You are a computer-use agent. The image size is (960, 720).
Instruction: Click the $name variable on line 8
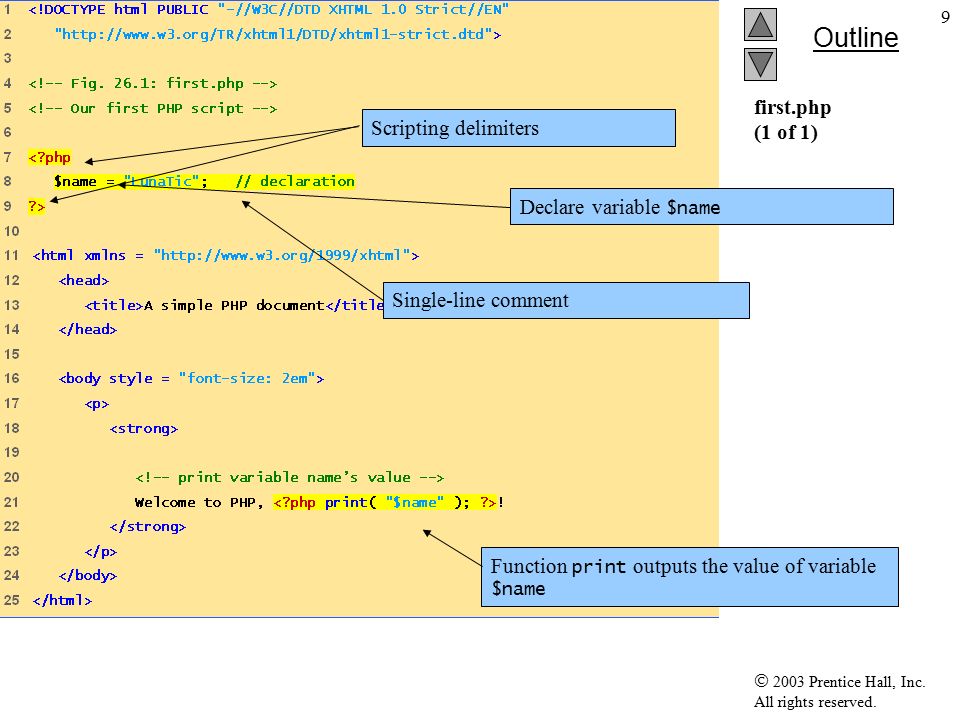click(75, 181)
